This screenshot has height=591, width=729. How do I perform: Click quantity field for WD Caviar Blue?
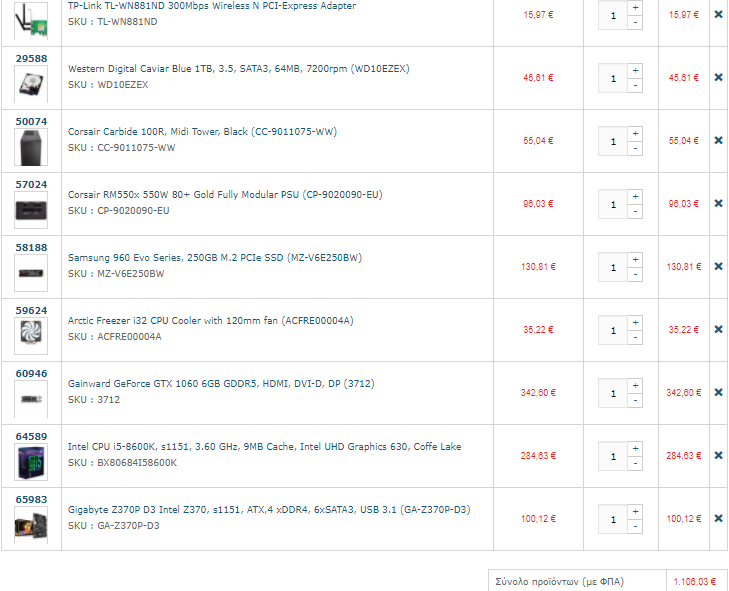pos(613,78)
